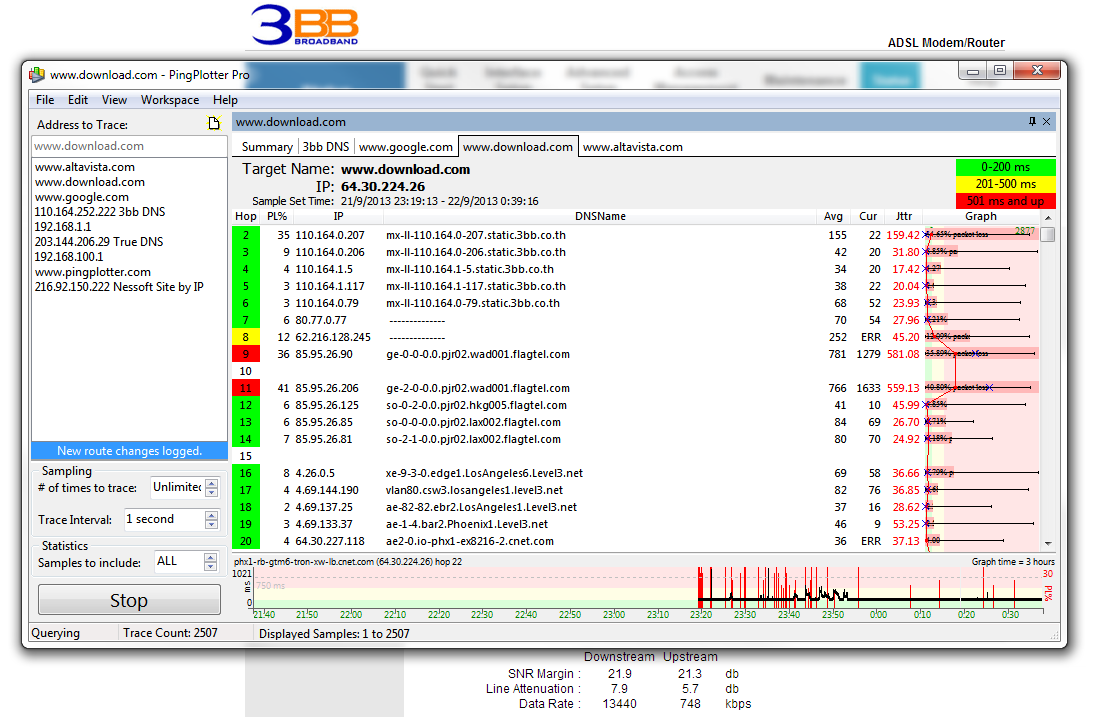Click the green 0-200 ms legend swatch
This screenshot has height=717, width=1099.
click(1006, 167)
